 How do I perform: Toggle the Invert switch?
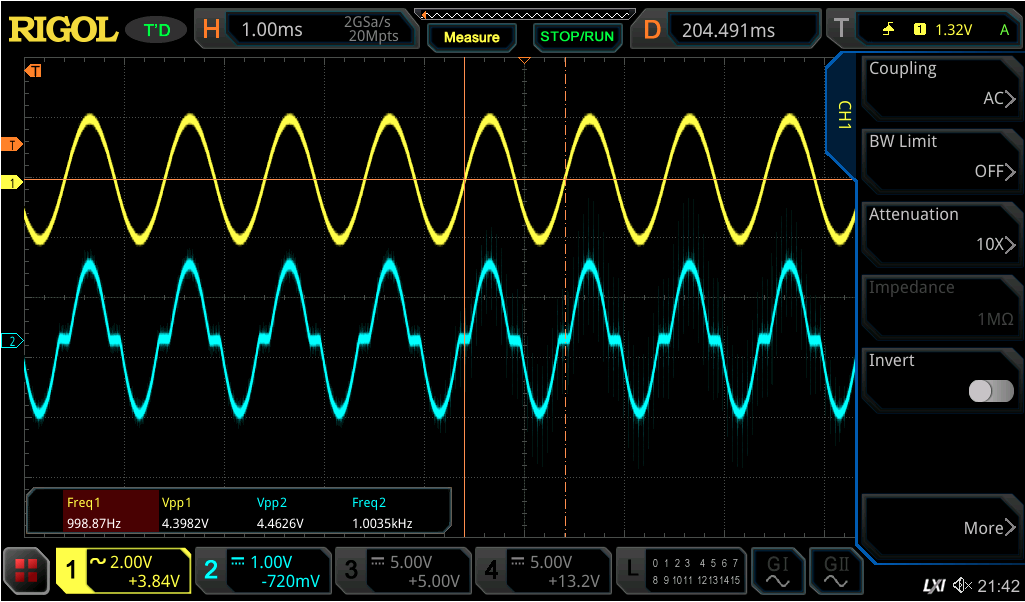click(x=991, y=391)
